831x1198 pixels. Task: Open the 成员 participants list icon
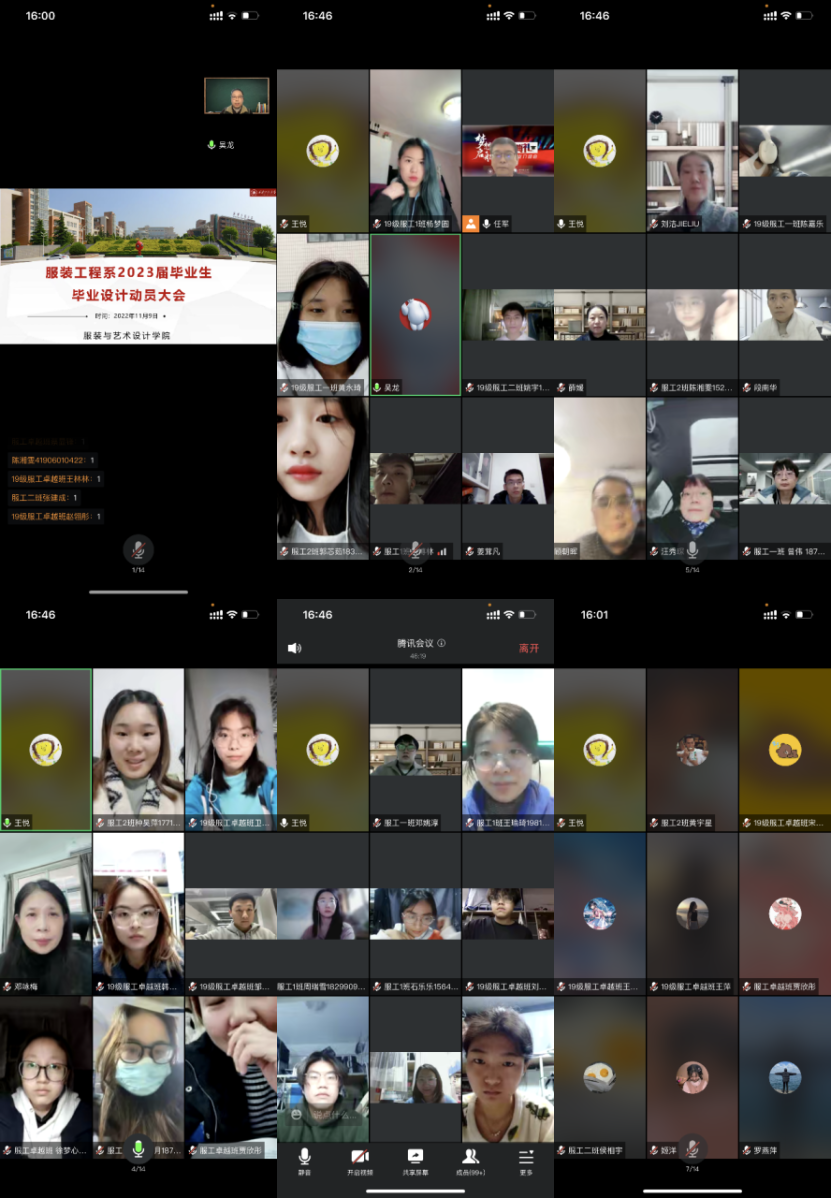470,1158
